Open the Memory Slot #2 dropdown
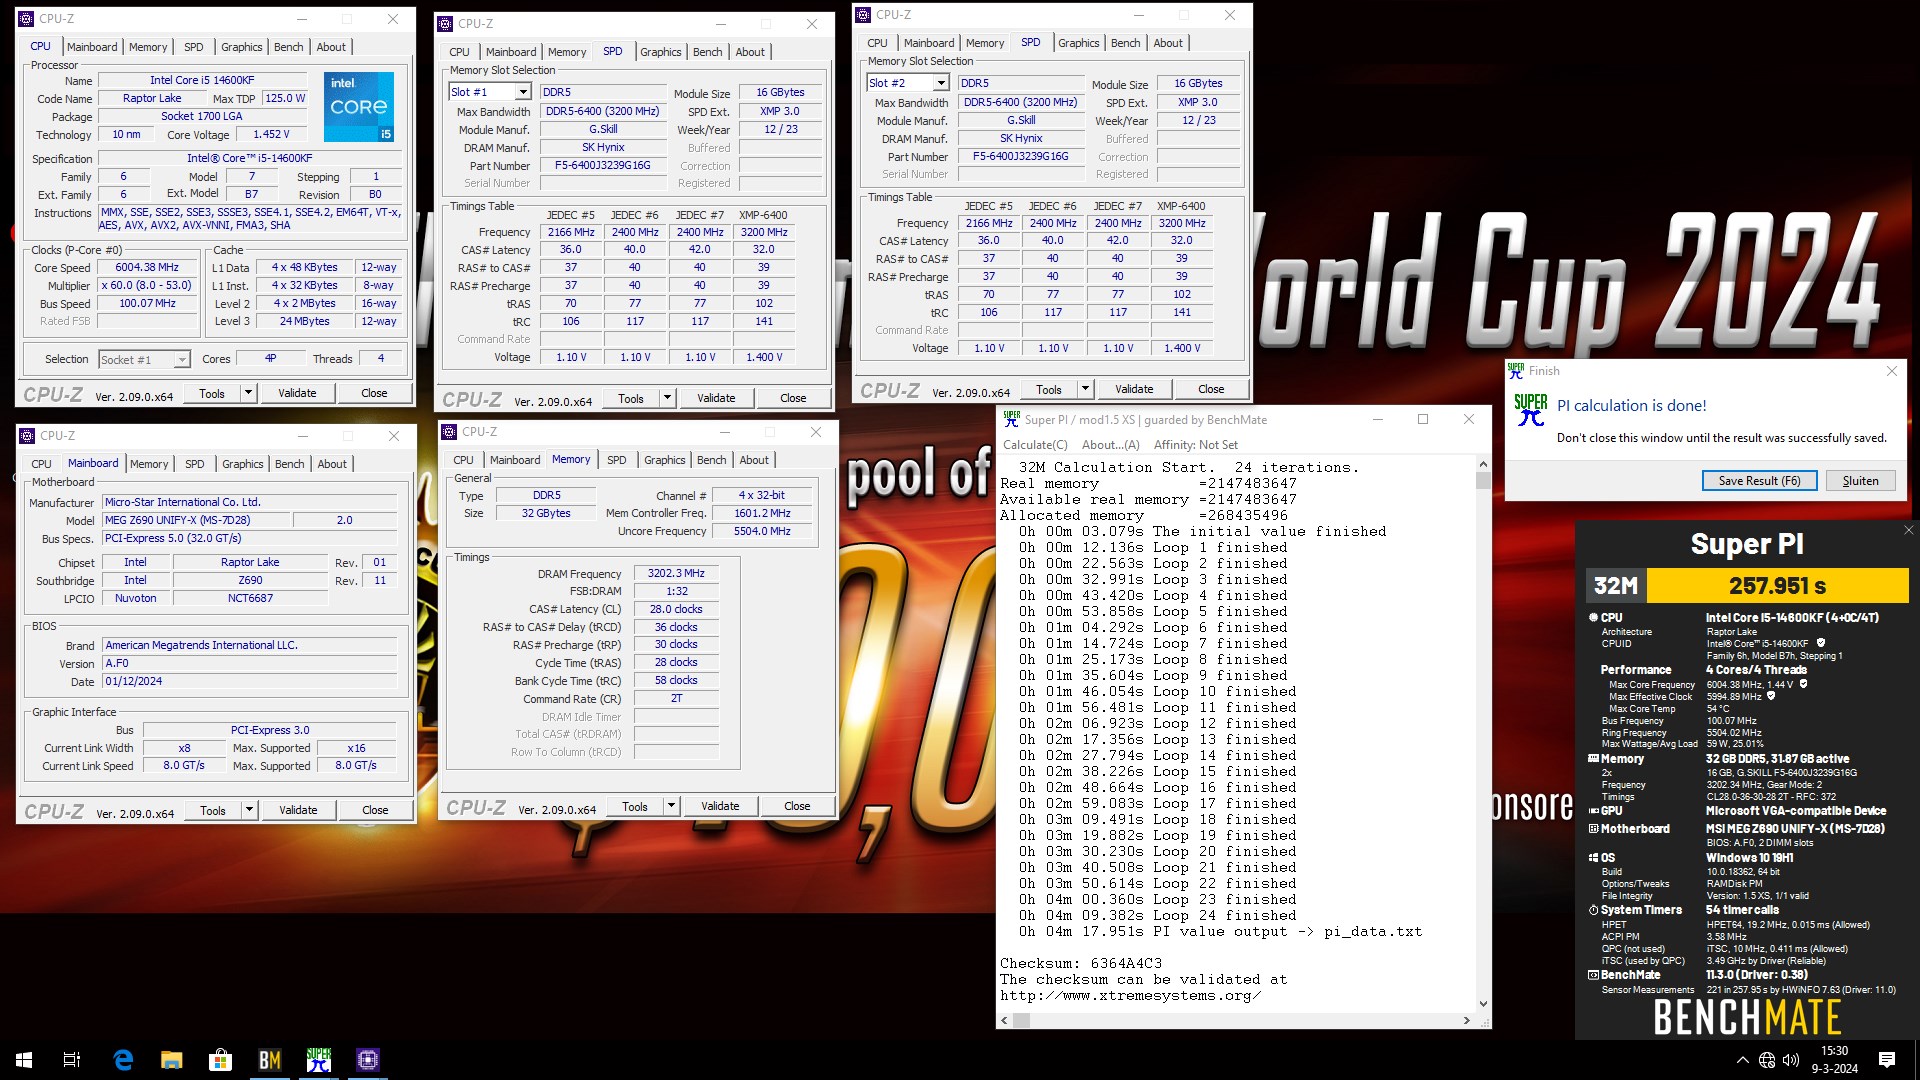Image resolution: width=1920 pixels, height=1080 pixels. click(940, 83)
